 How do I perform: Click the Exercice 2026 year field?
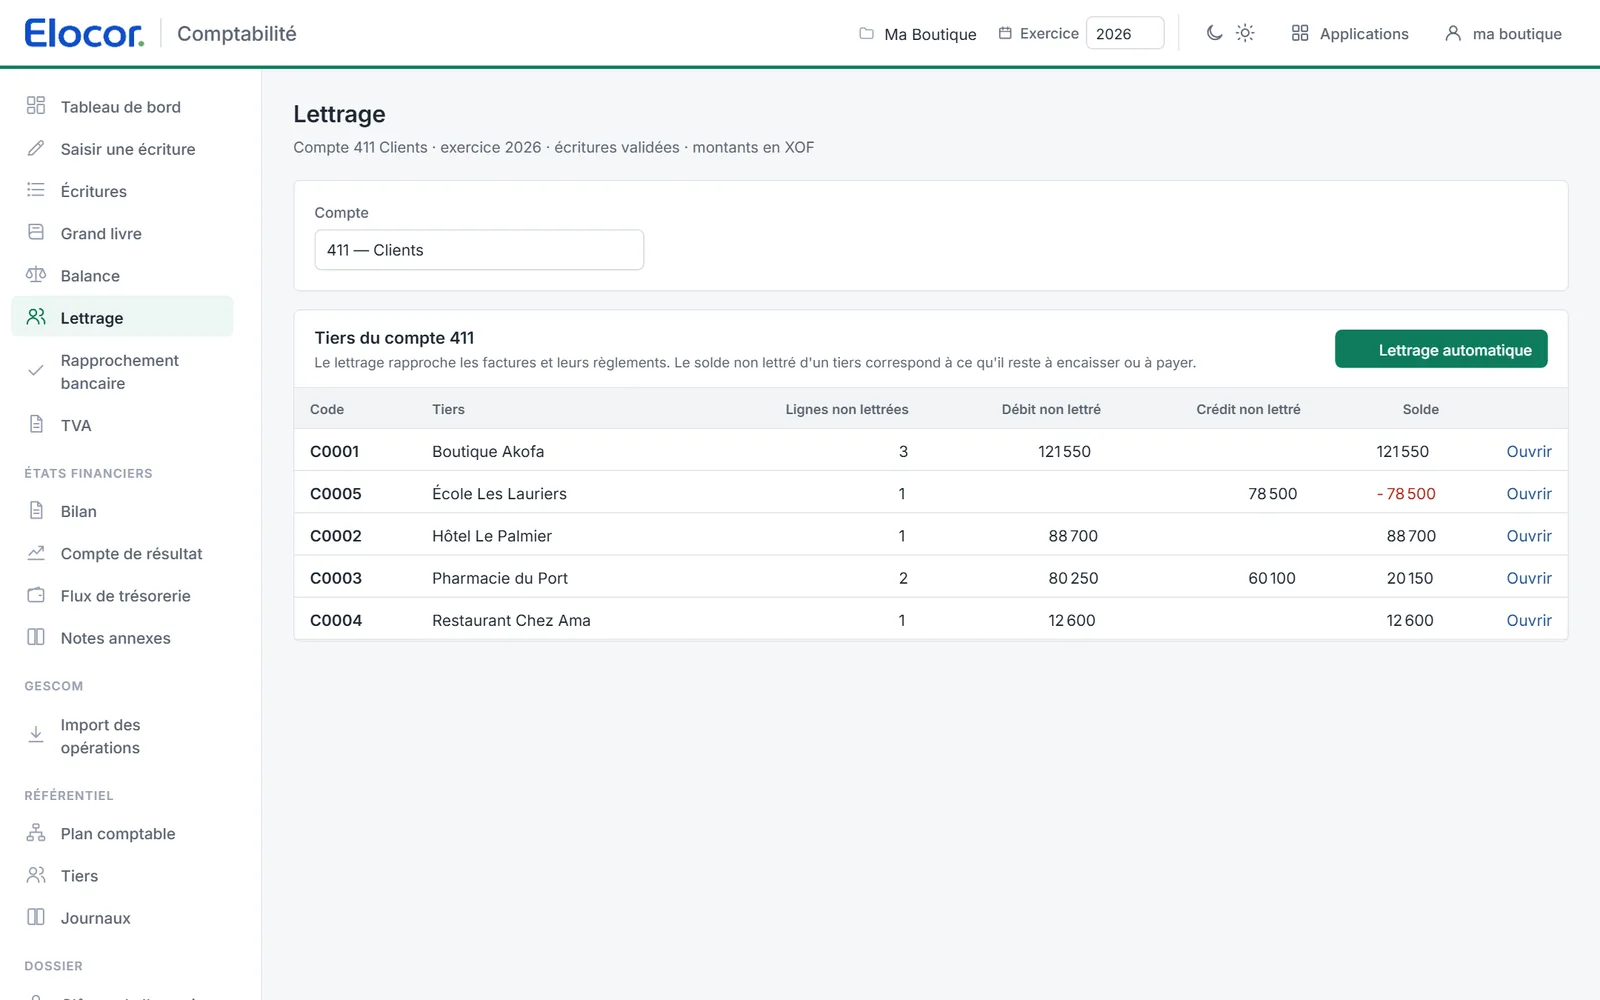(1125, 33)
